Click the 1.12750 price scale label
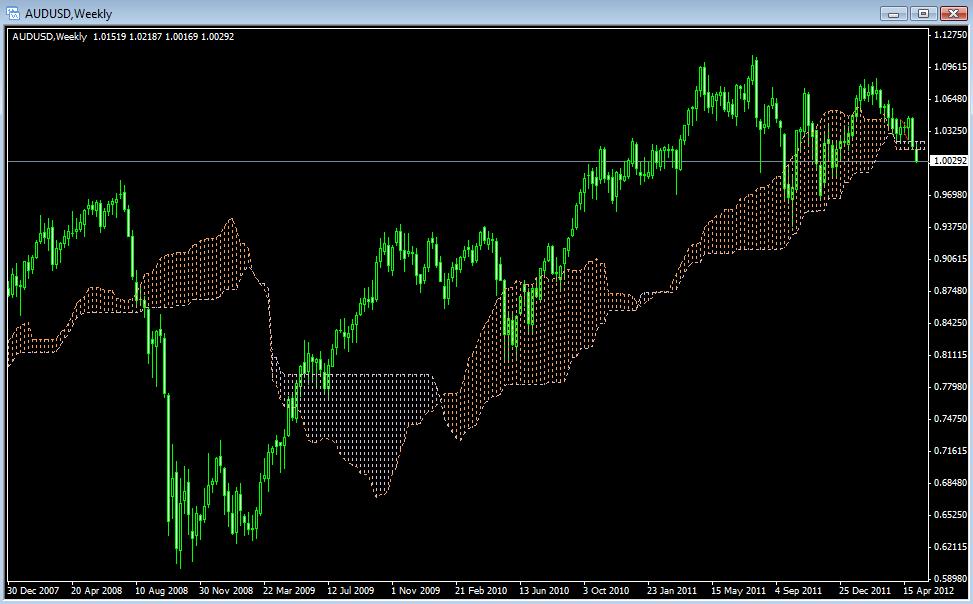This screenshot has width=973, height=604. tap(950, 35)
